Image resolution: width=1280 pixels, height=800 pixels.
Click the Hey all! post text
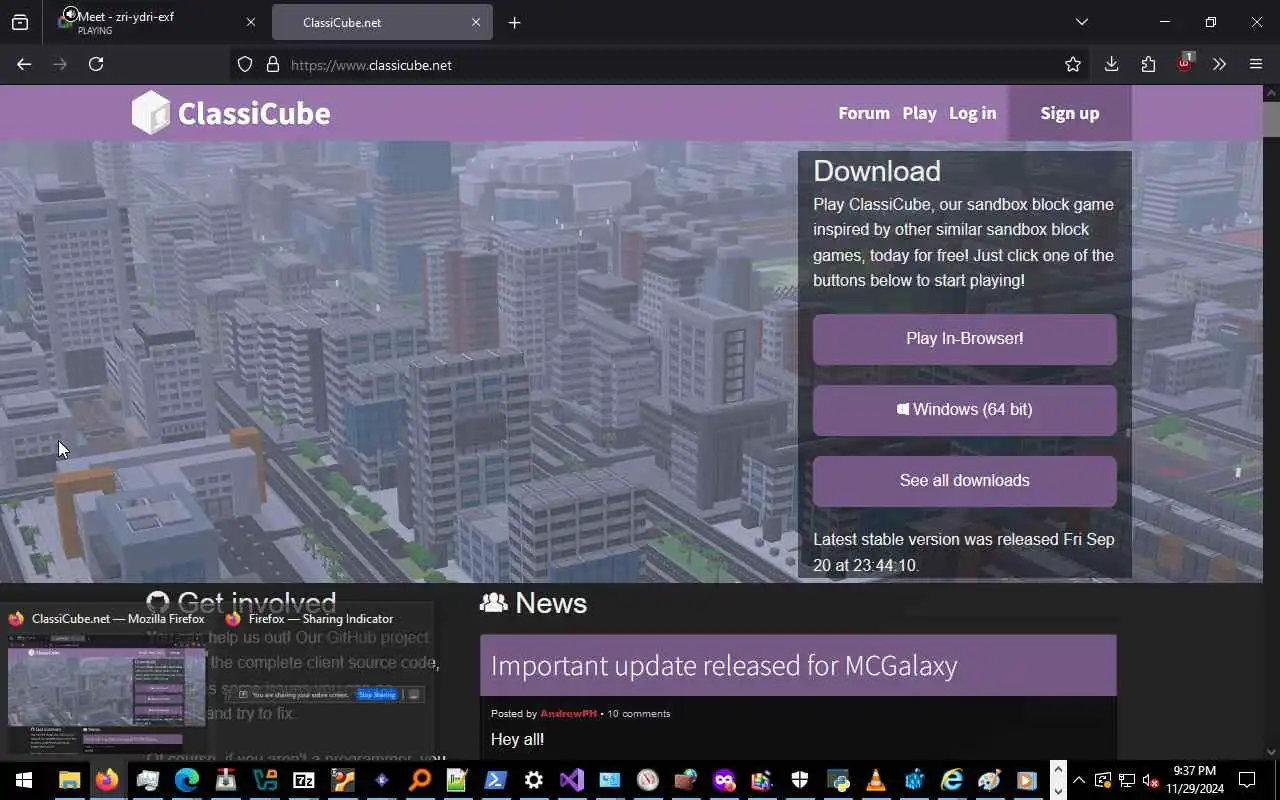pyautogui.click(x=517, y=740)
